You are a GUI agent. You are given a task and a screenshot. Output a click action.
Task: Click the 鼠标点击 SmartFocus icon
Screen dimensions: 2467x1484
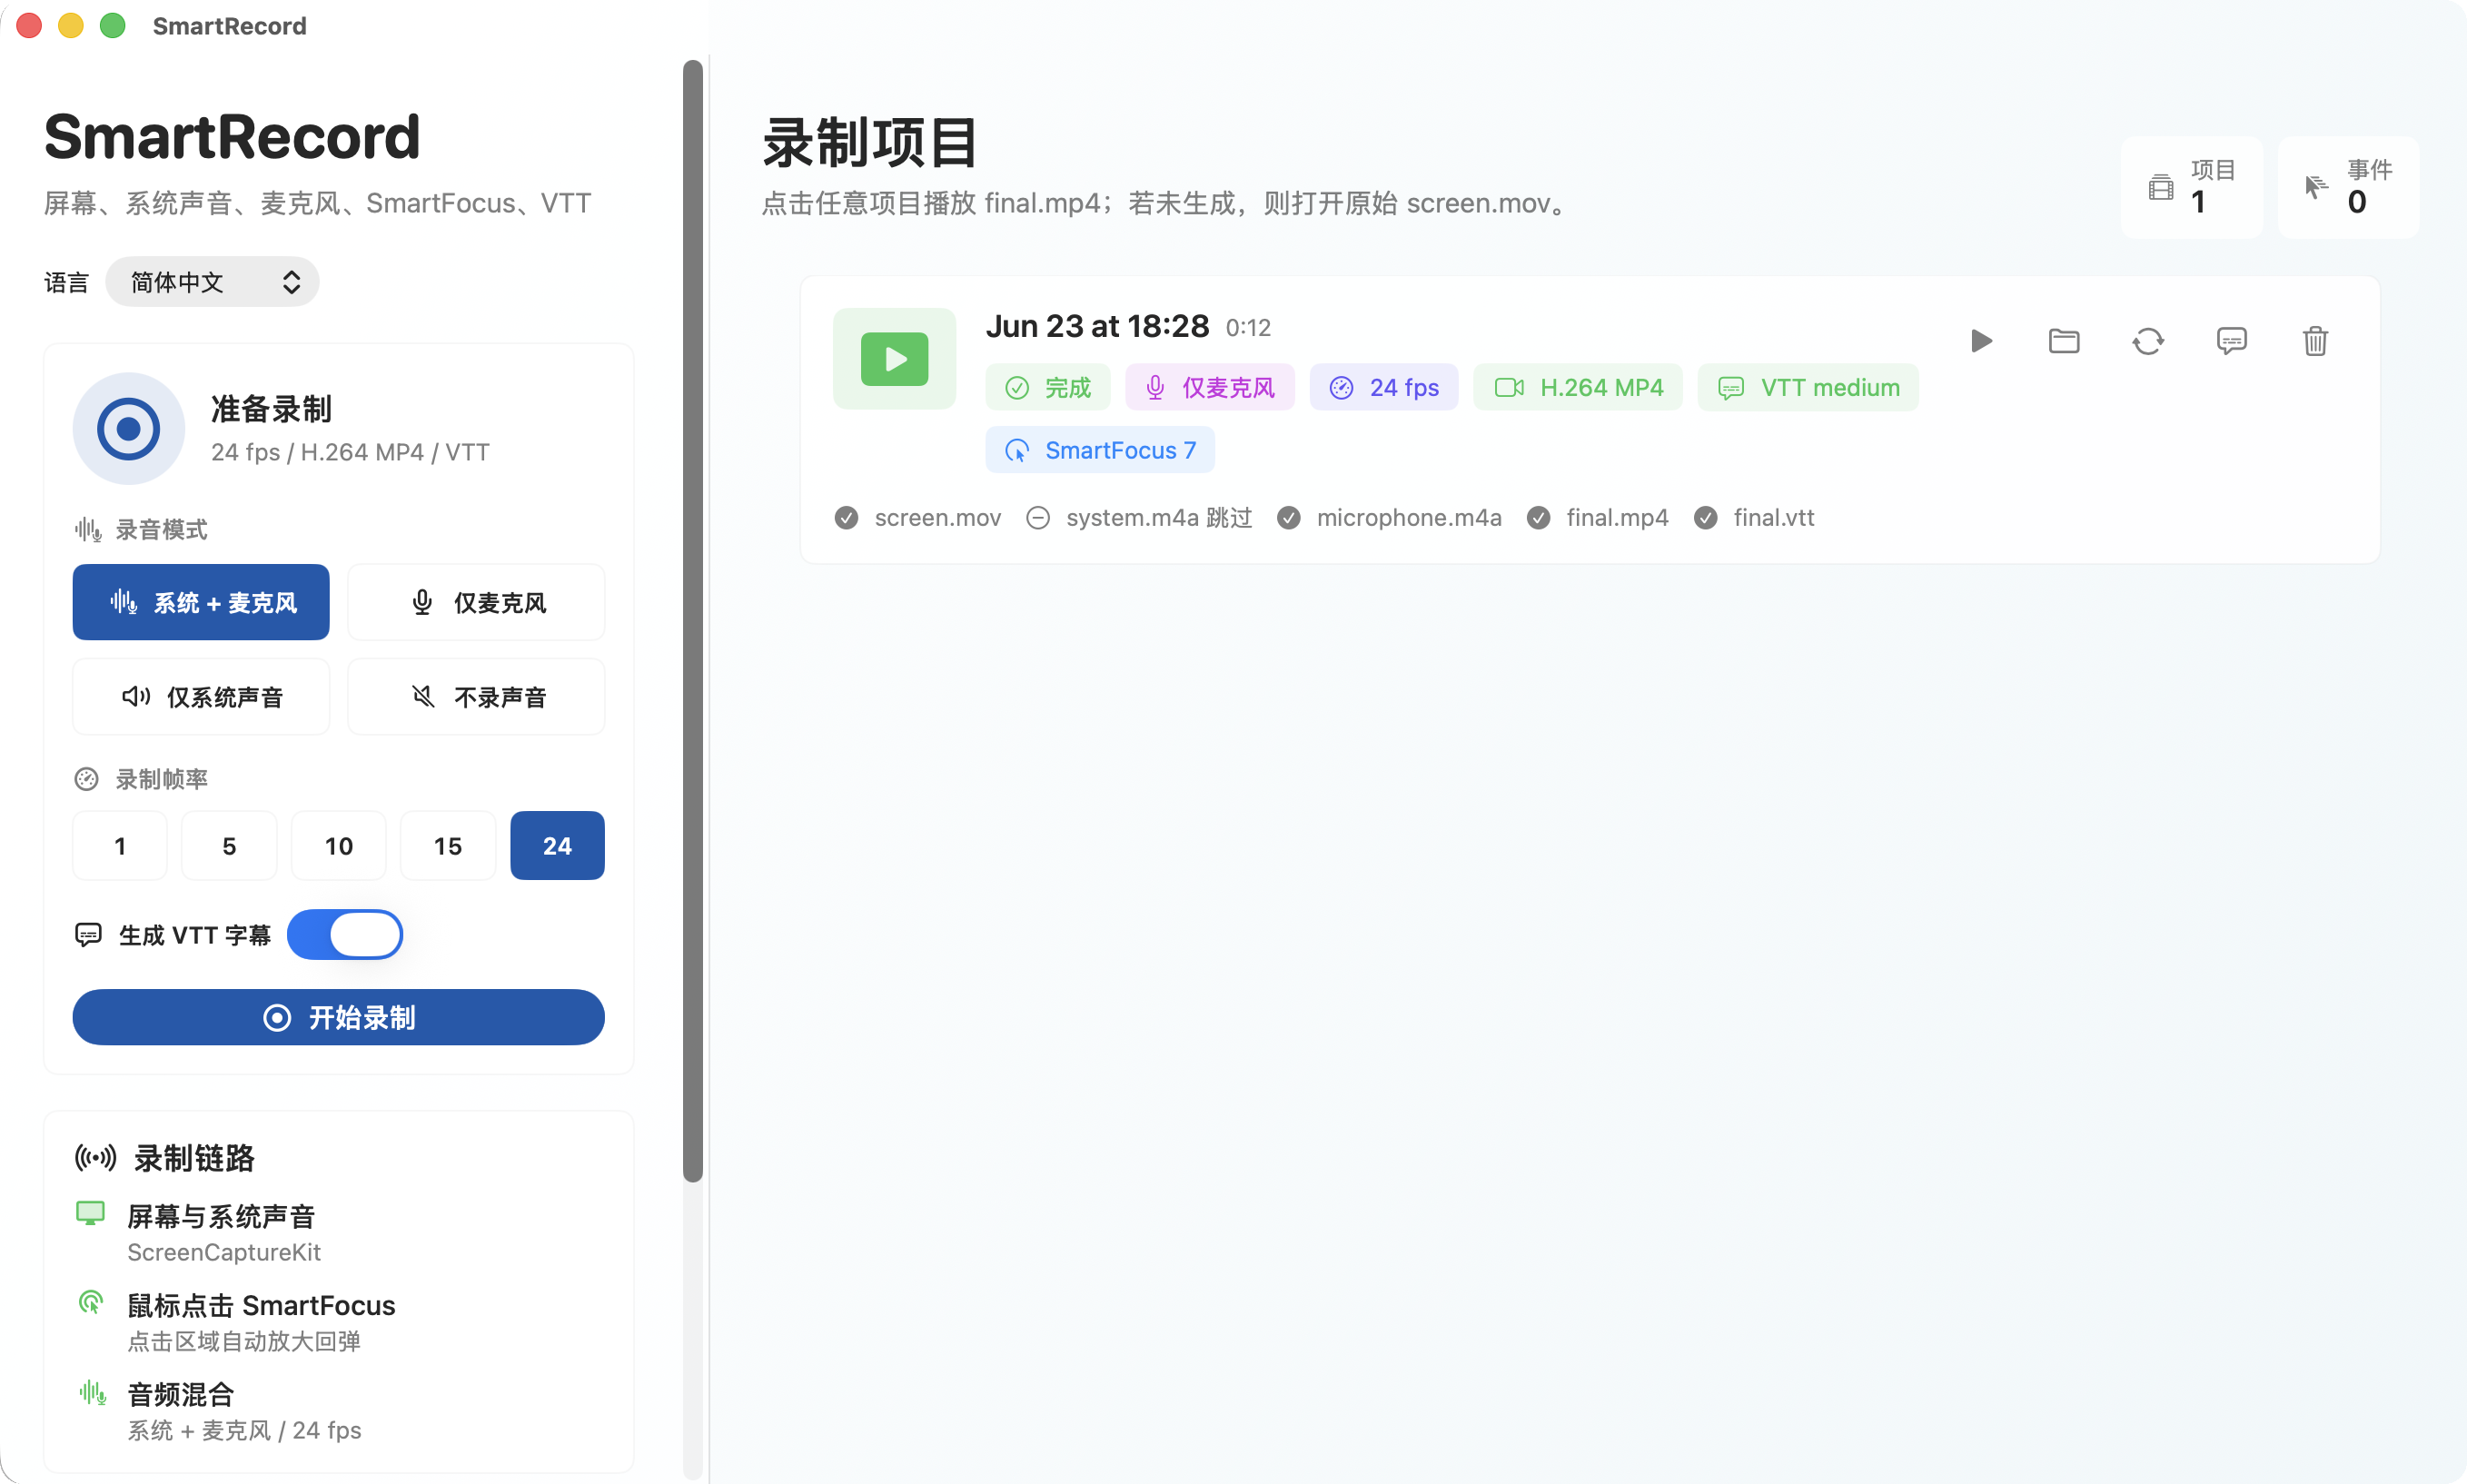91,1303
